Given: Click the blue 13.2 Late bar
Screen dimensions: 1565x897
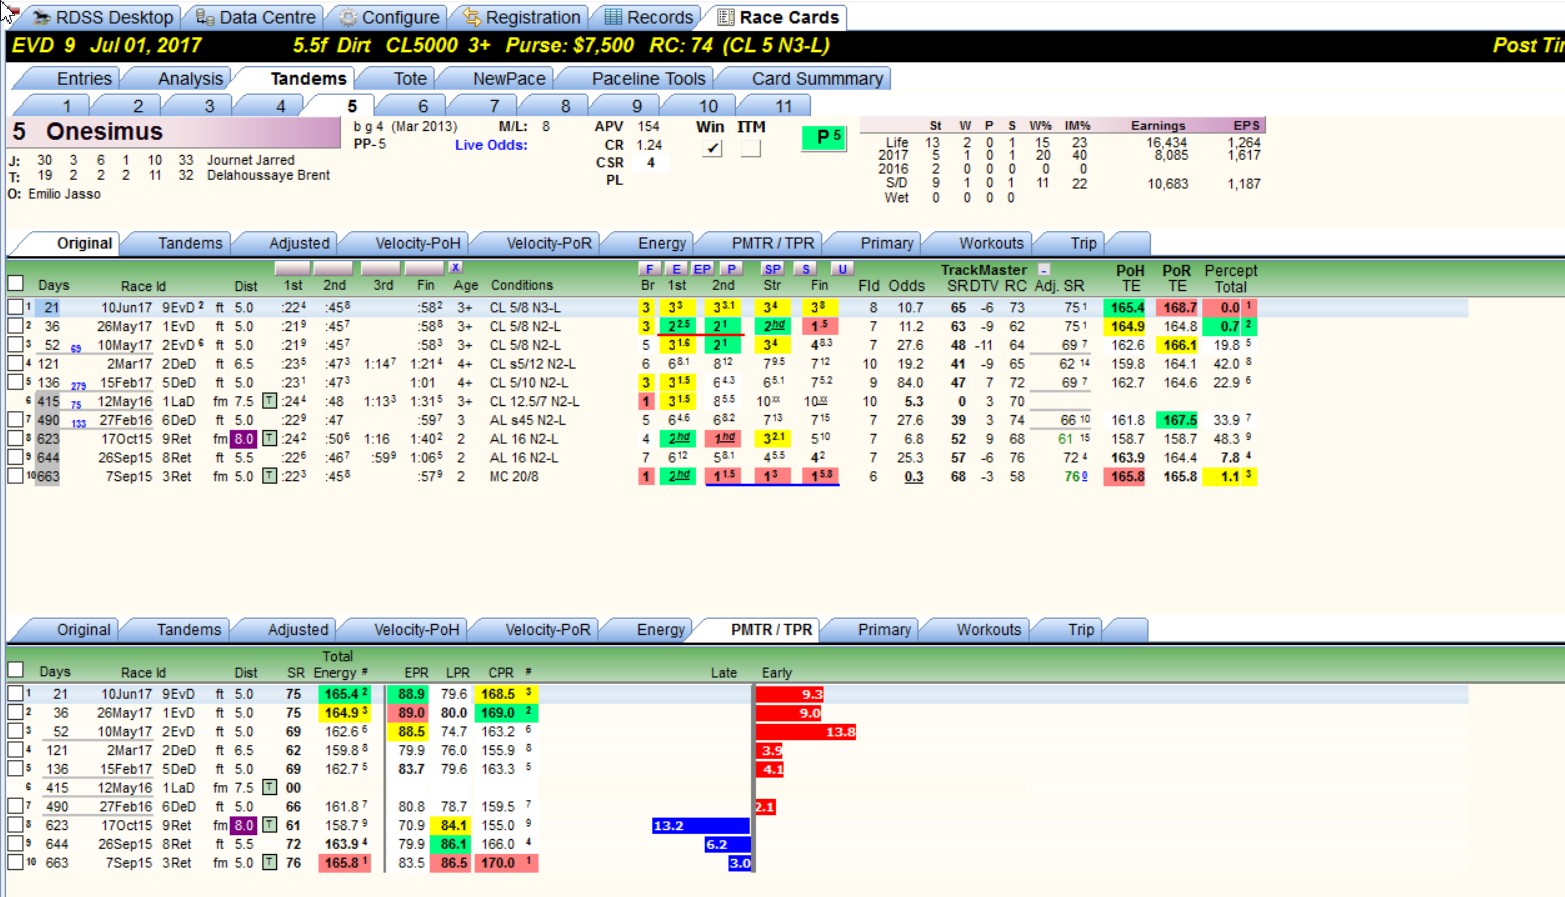Looking at the screenshot, I should click(701, 826).
